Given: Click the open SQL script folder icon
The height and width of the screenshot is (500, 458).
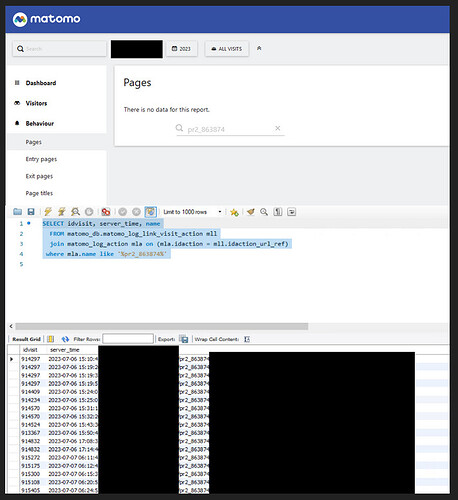Looking at the screenshot, I should coord(17,212).
